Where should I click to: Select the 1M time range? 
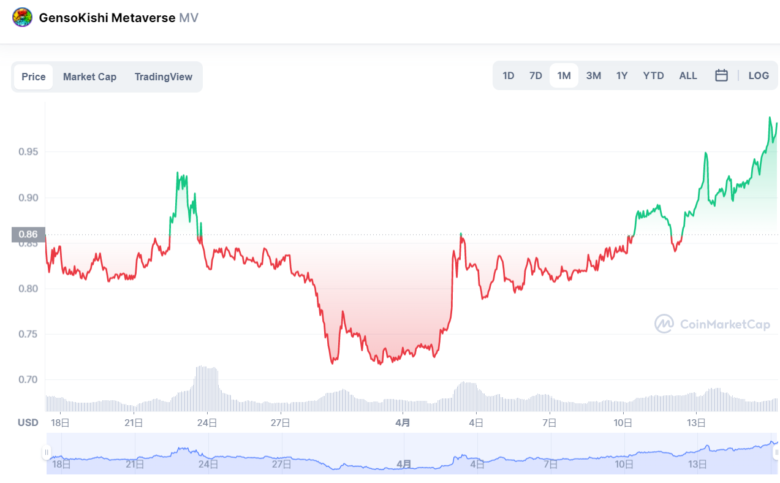[x=564, y=76]
